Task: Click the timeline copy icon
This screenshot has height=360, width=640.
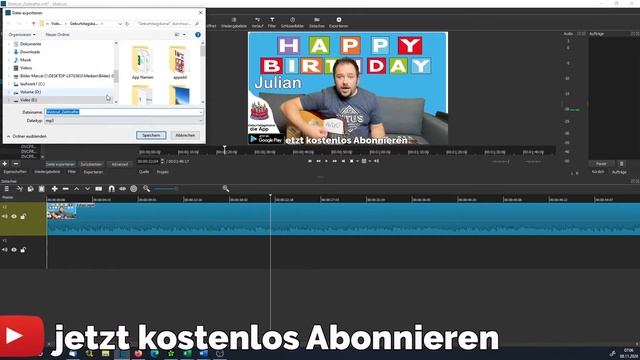Action: tap(30, 189)
